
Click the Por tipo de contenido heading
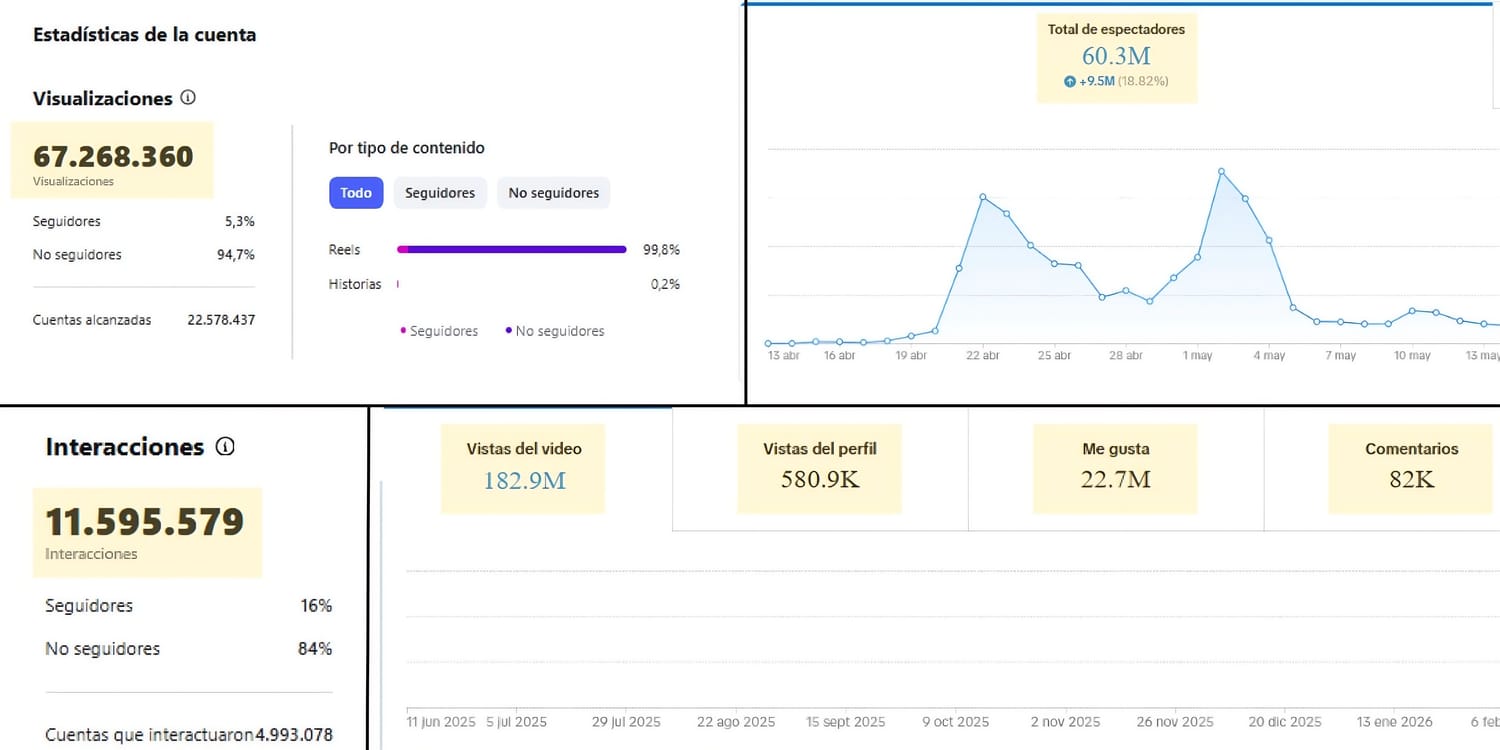pyautogui.click(x=407, y=148)
